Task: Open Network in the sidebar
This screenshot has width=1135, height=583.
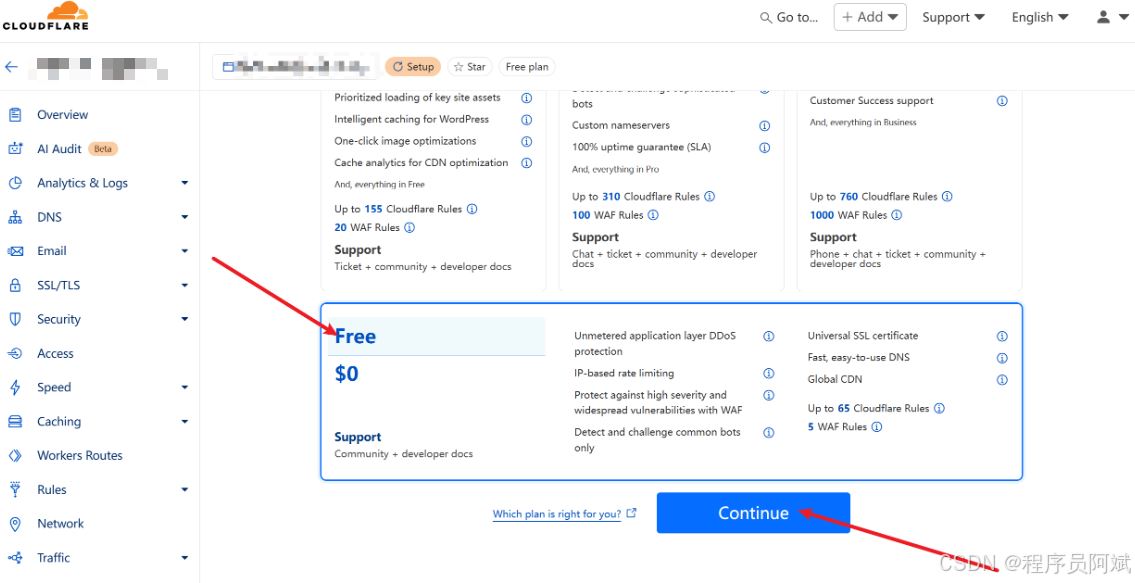Action: [x=60, y=523]
